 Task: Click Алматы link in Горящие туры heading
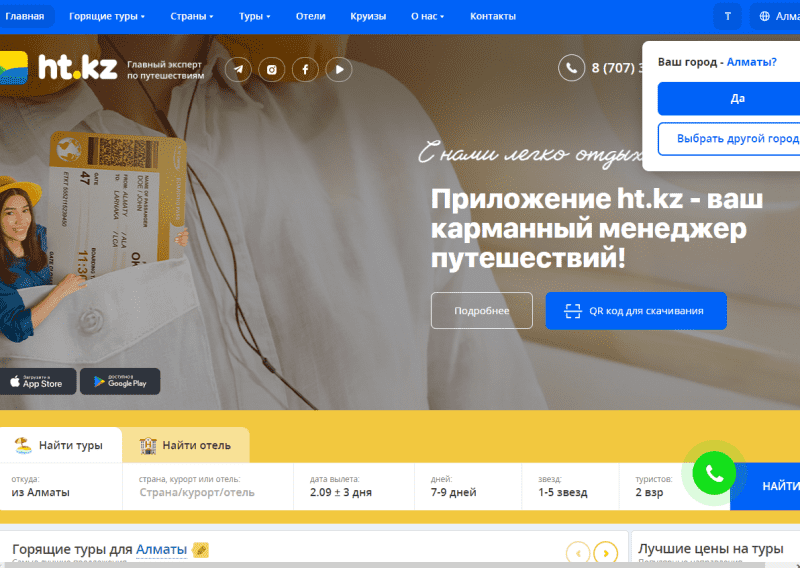(x=161, y=550)
